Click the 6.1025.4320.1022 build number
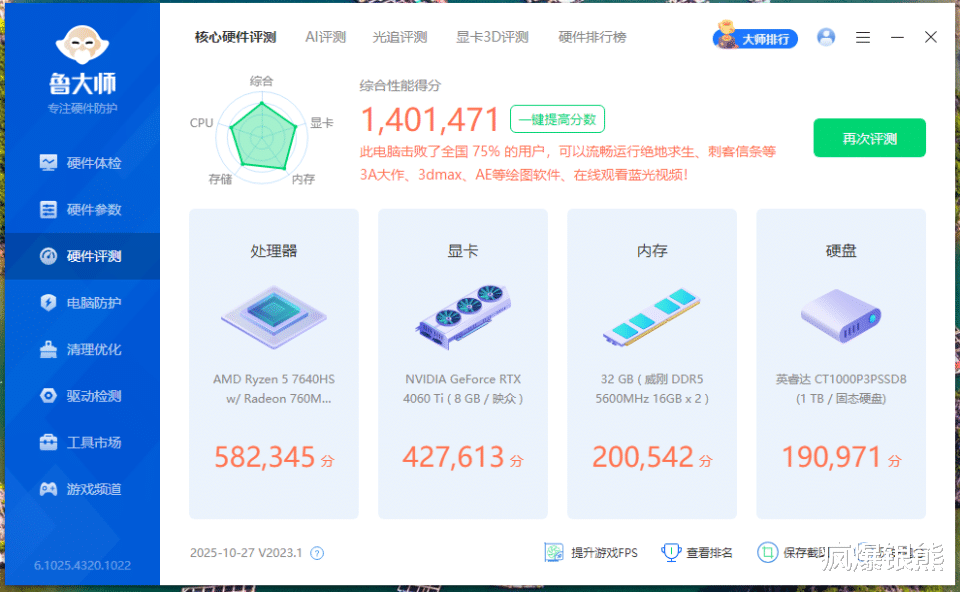 tap(82, 565)
